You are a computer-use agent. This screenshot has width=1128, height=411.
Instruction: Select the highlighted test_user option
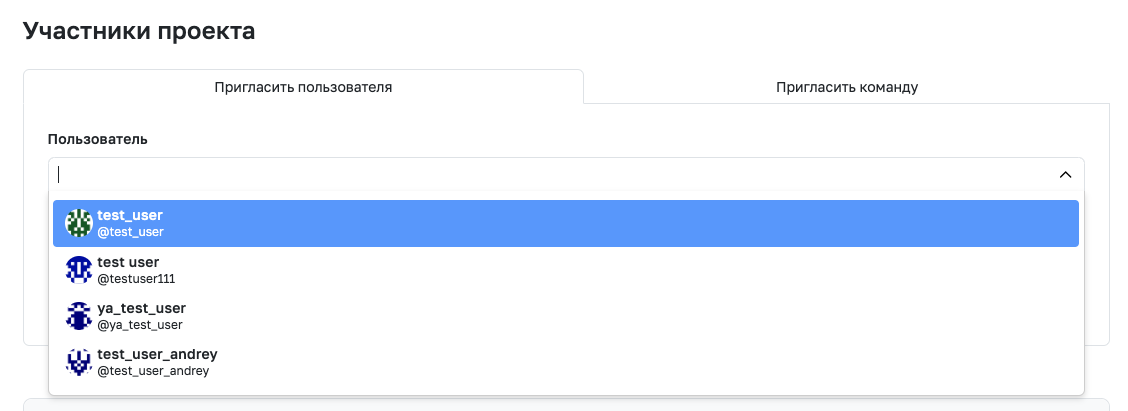click(x=566, y=223)
